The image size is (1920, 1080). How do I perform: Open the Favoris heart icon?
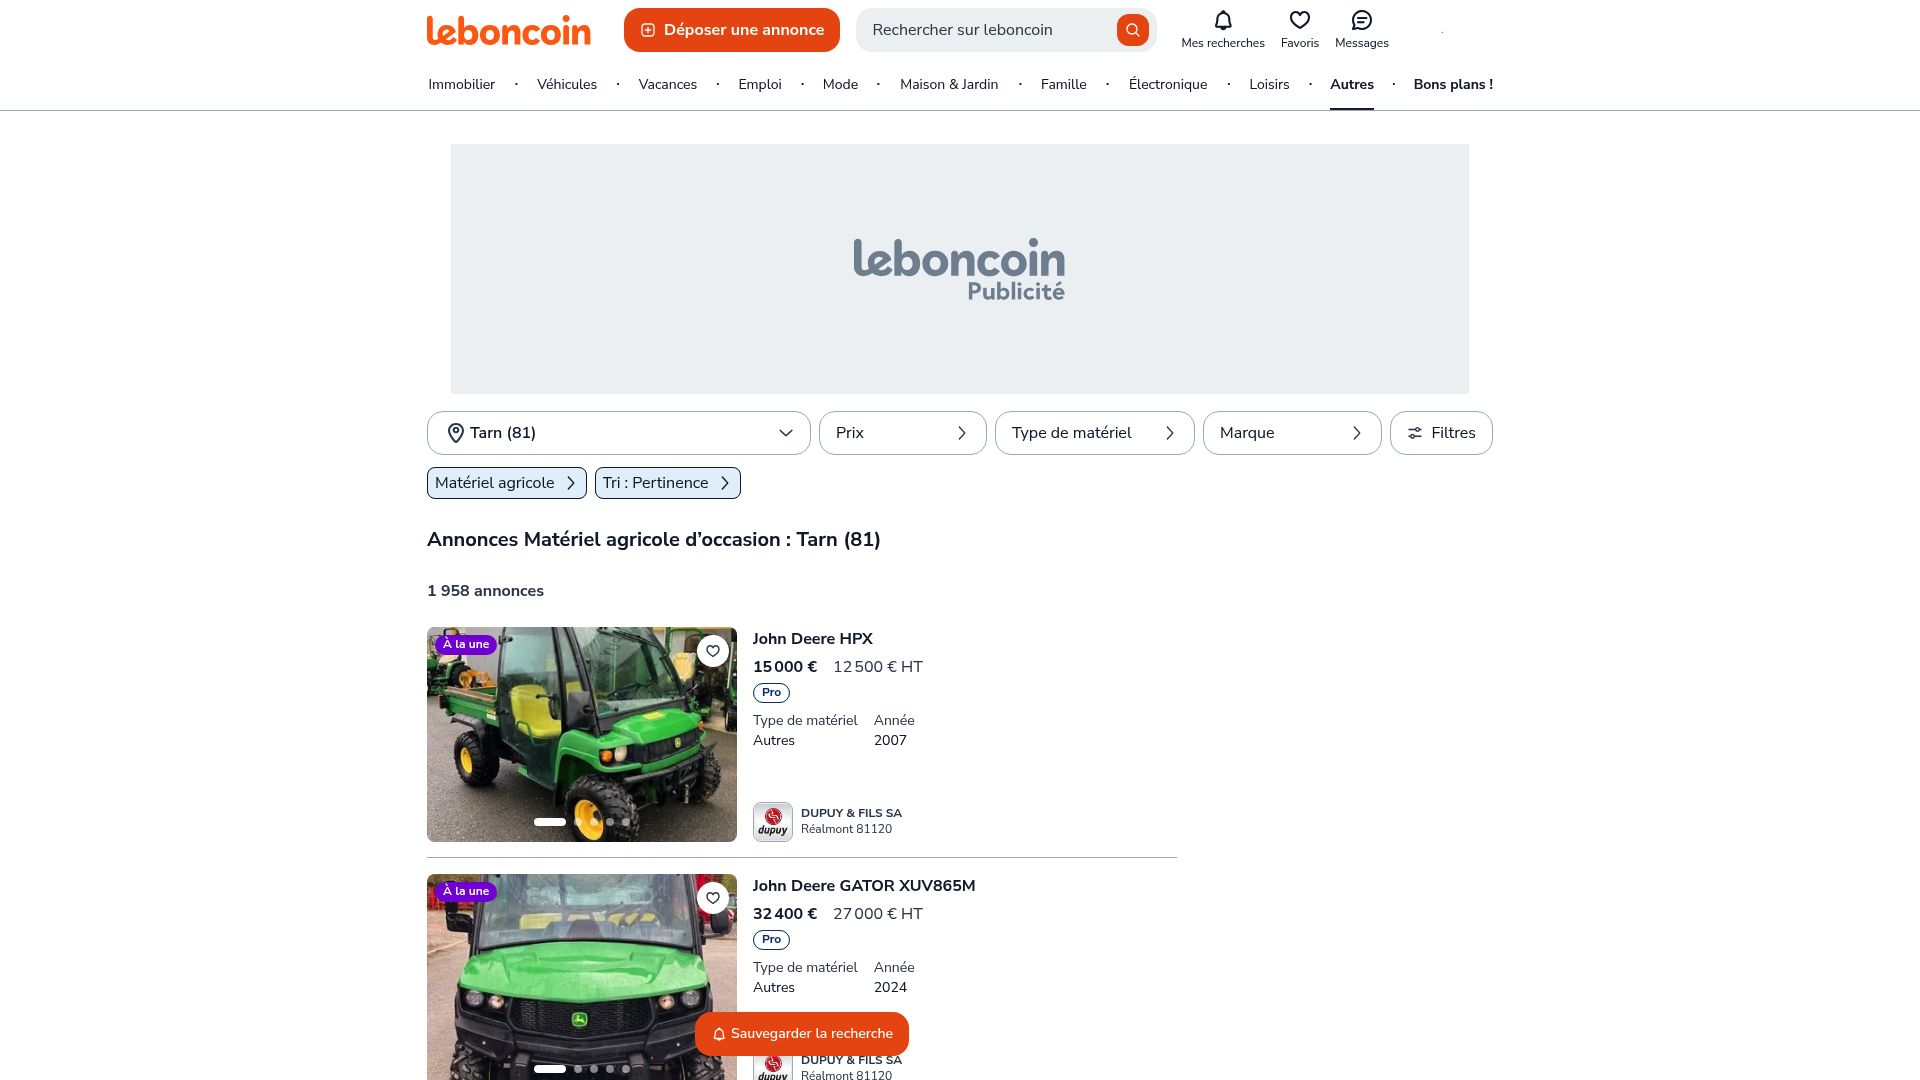1299,21
